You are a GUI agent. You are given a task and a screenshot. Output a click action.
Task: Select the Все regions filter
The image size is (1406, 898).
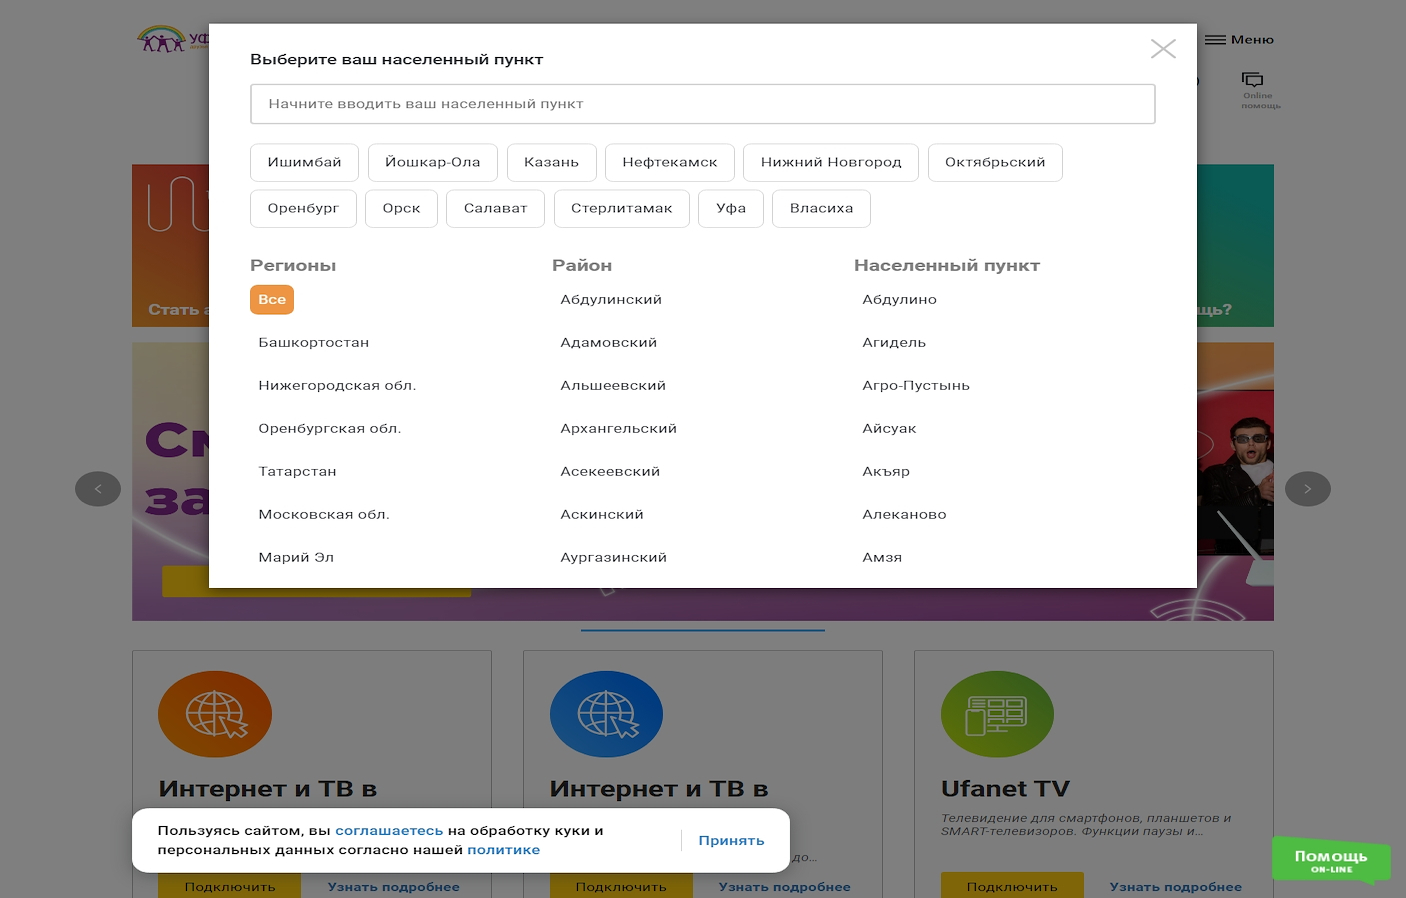click(272, 299)
